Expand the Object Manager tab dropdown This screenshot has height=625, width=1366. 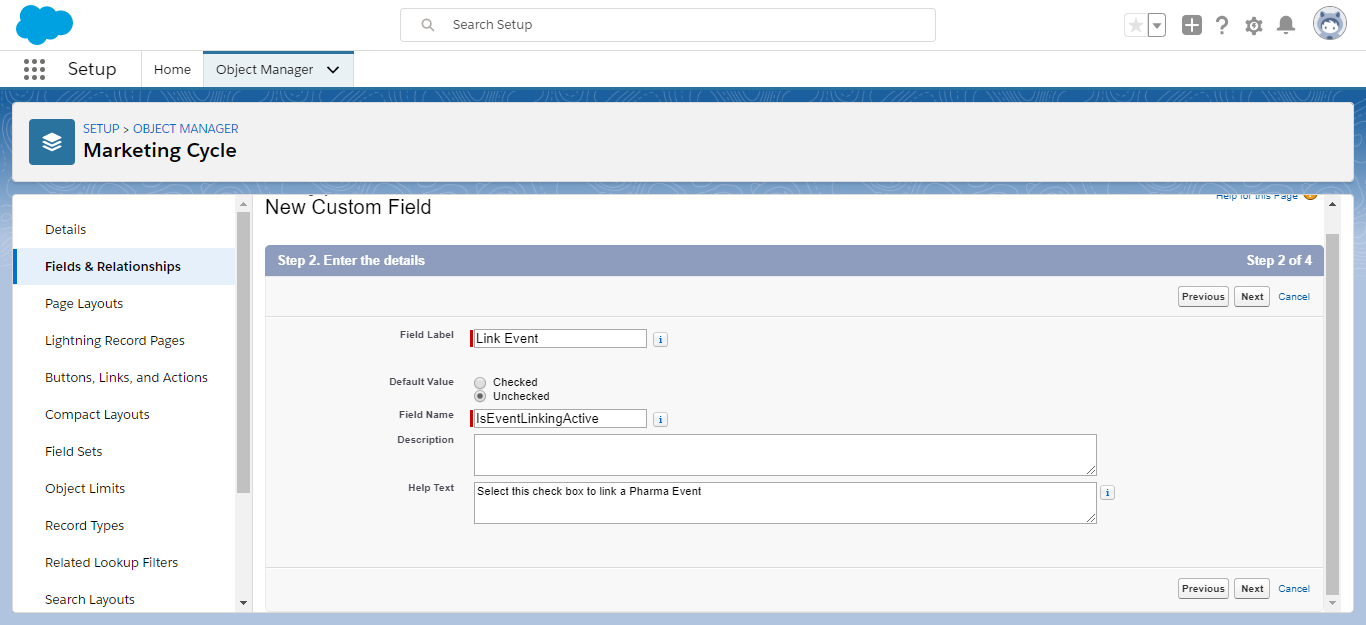pyautogui.click(x=333, y=69)
